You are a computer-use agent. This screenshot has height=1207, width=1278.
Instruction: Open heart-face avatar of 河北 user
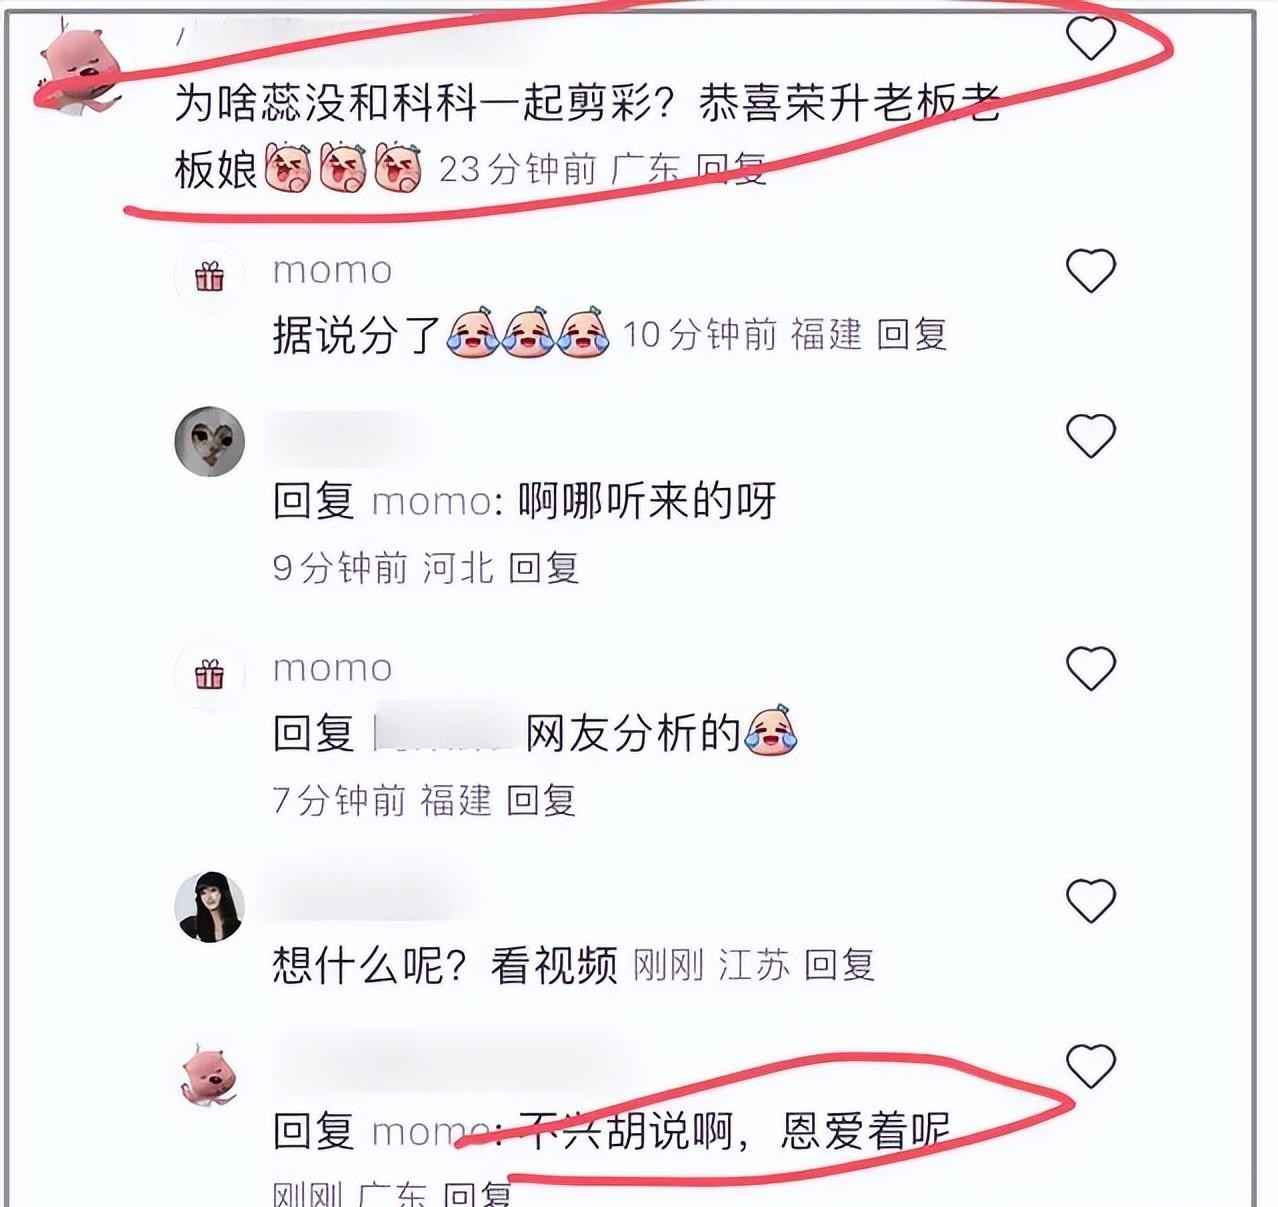[x=209, y=441]
